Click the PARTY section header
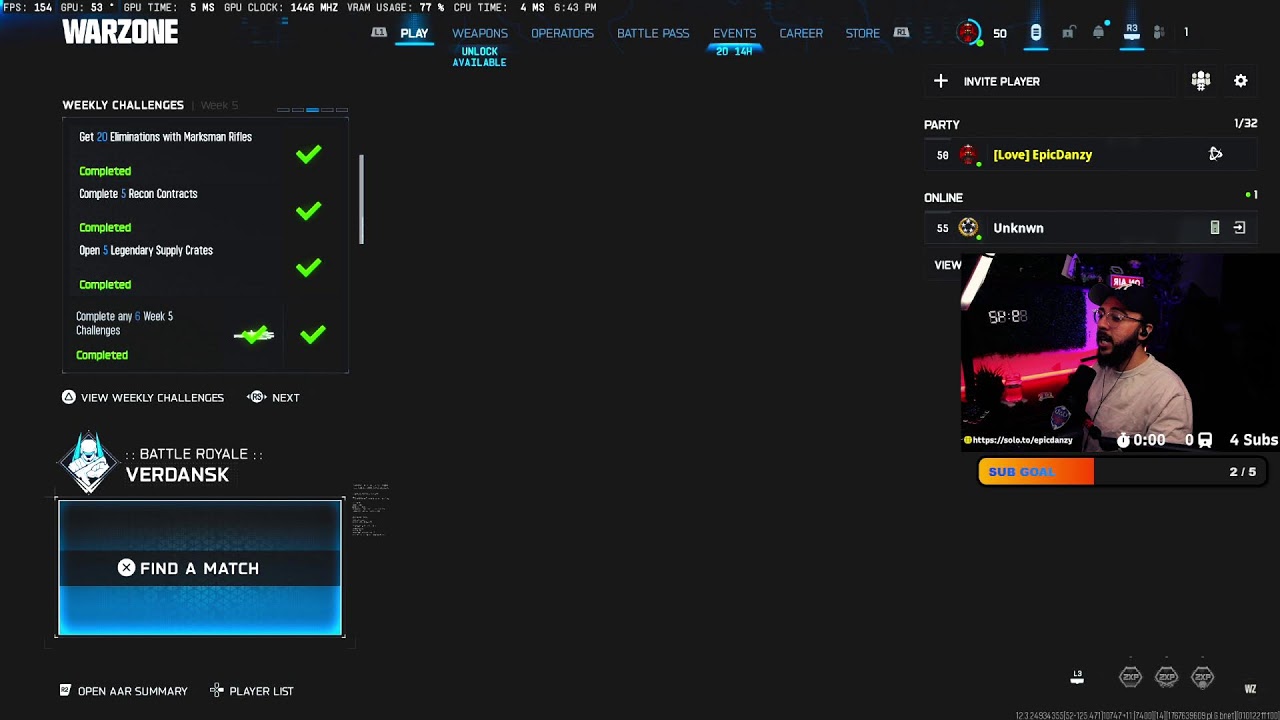Viewport: 1280px width, 720px height. (x=942, y=125)
